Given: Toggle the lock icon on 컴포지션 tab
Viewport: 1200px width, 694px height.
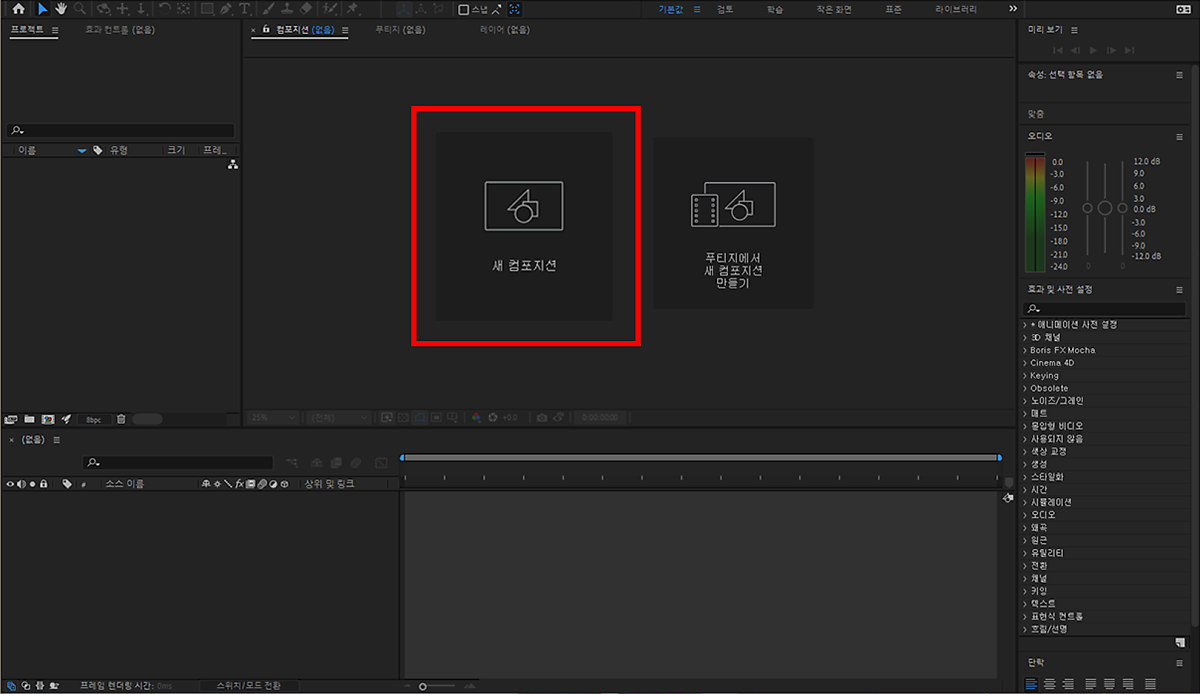Looking at the screenshot, I should point(266,30).
